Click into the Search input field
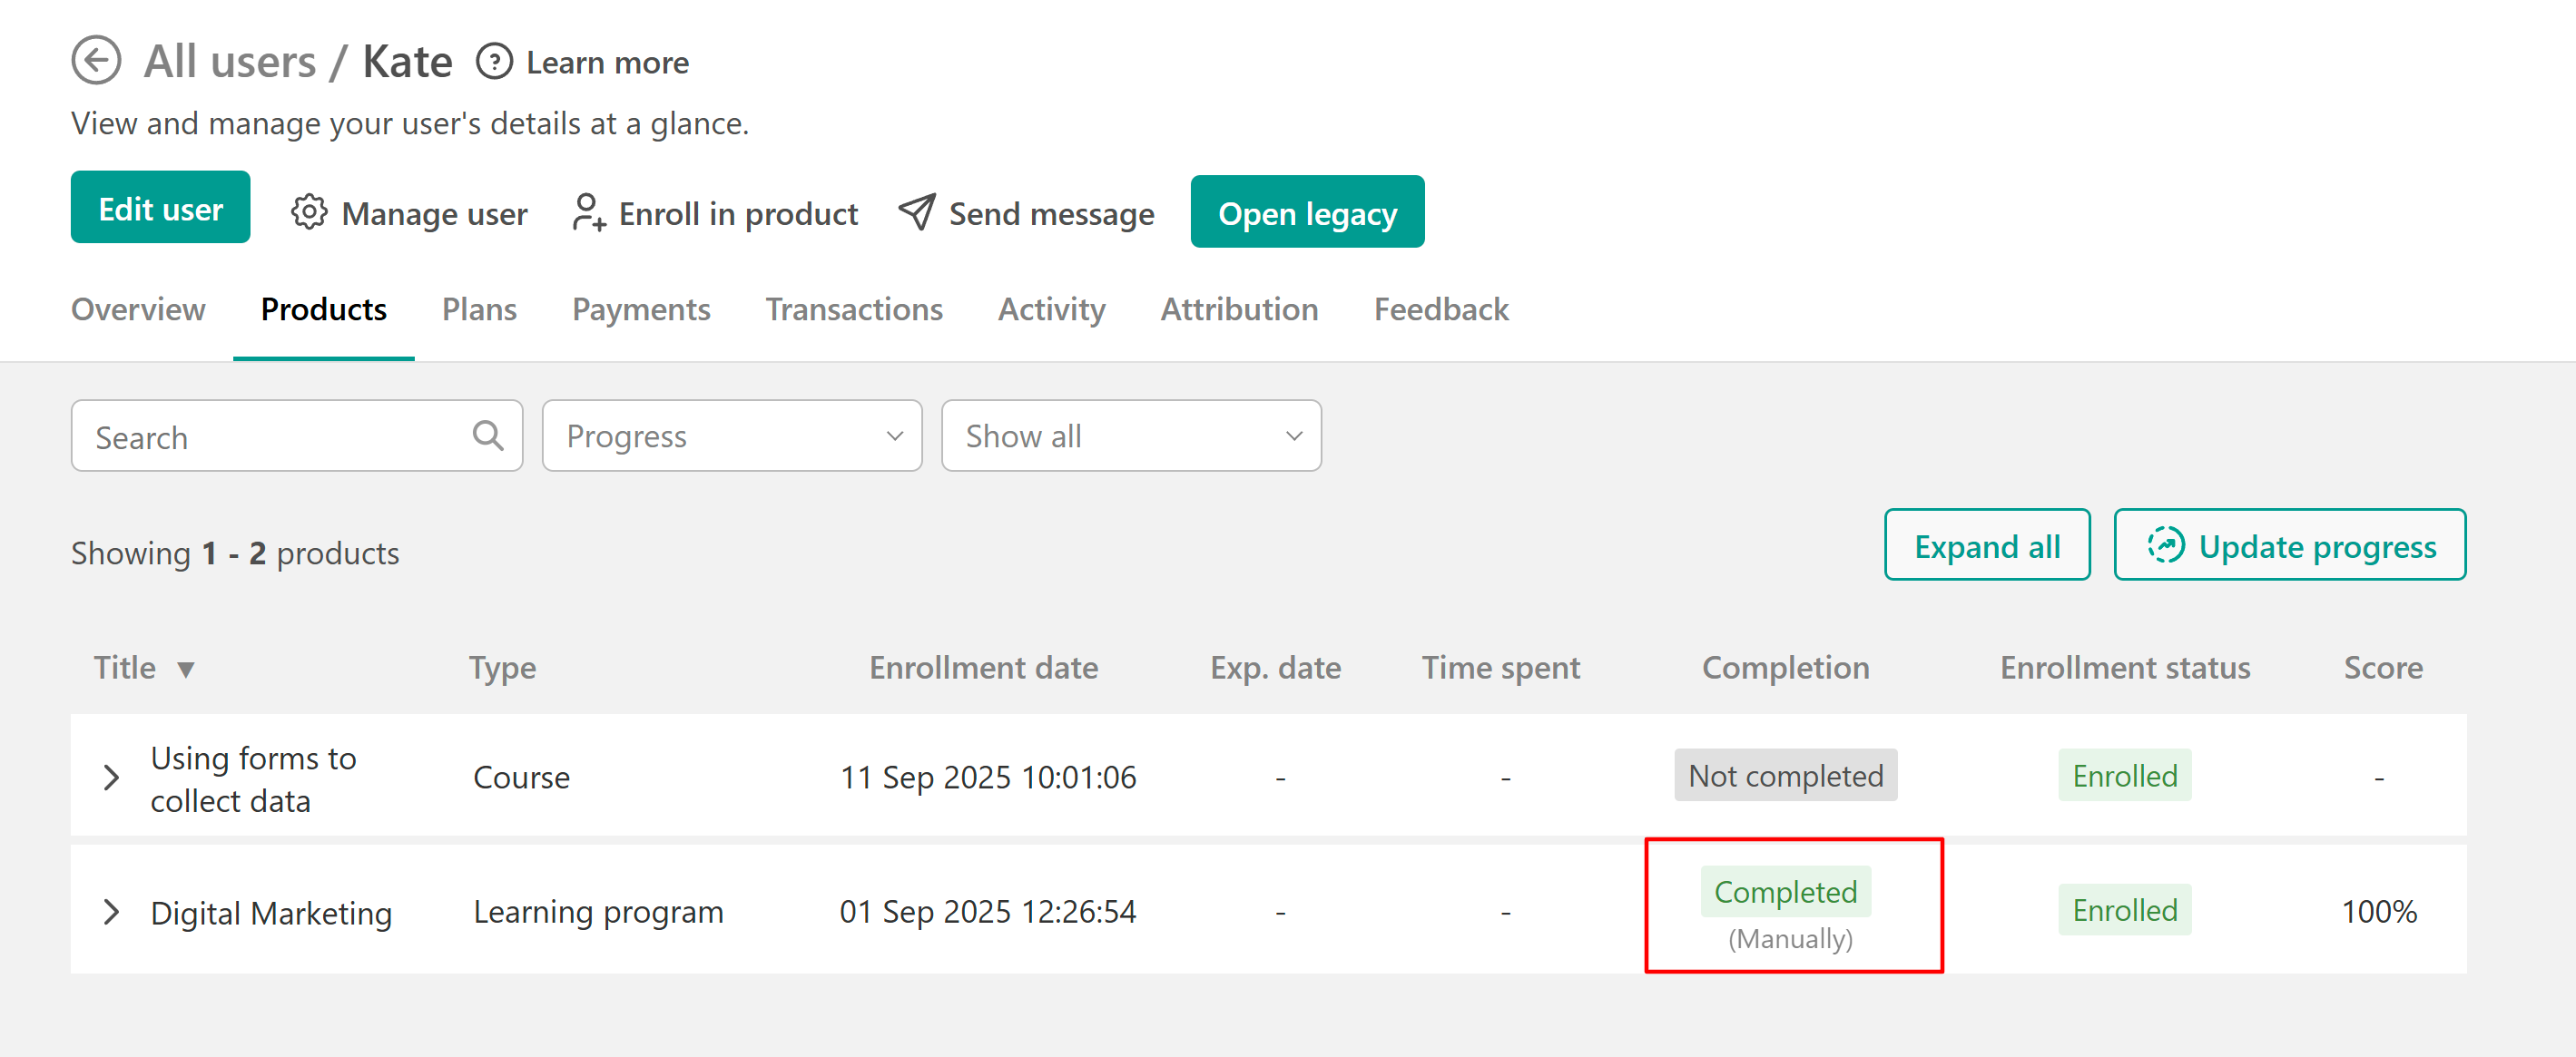 270,437
